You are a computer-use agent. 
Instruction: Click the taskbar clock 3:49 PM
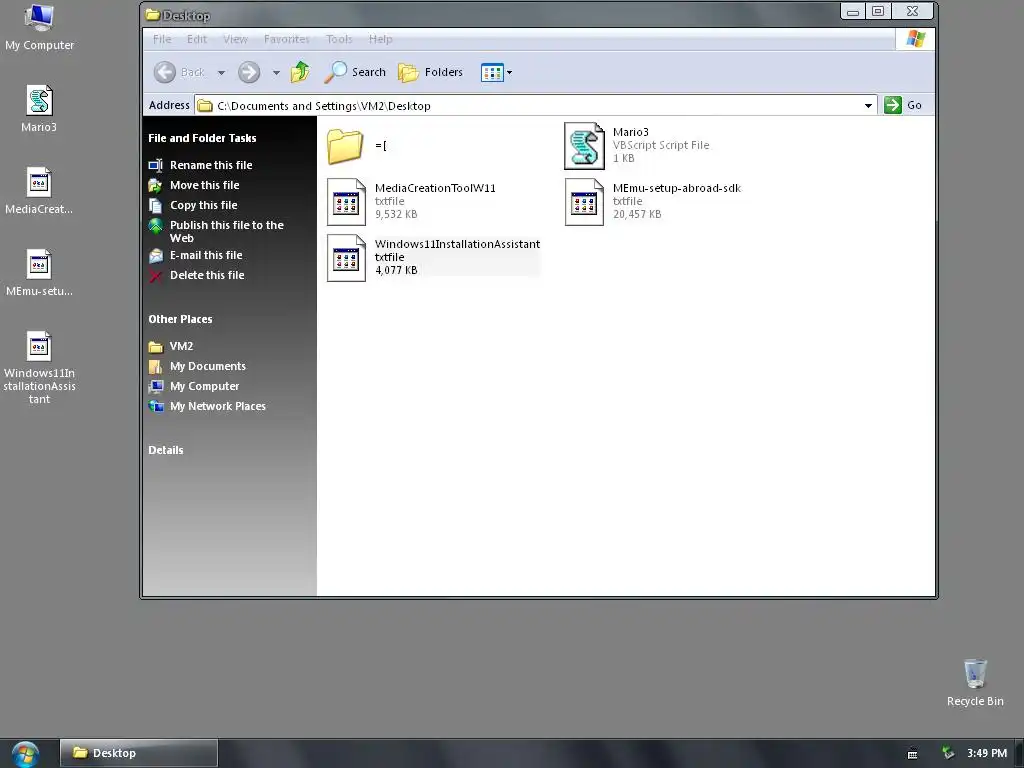(x=987, y=753)
